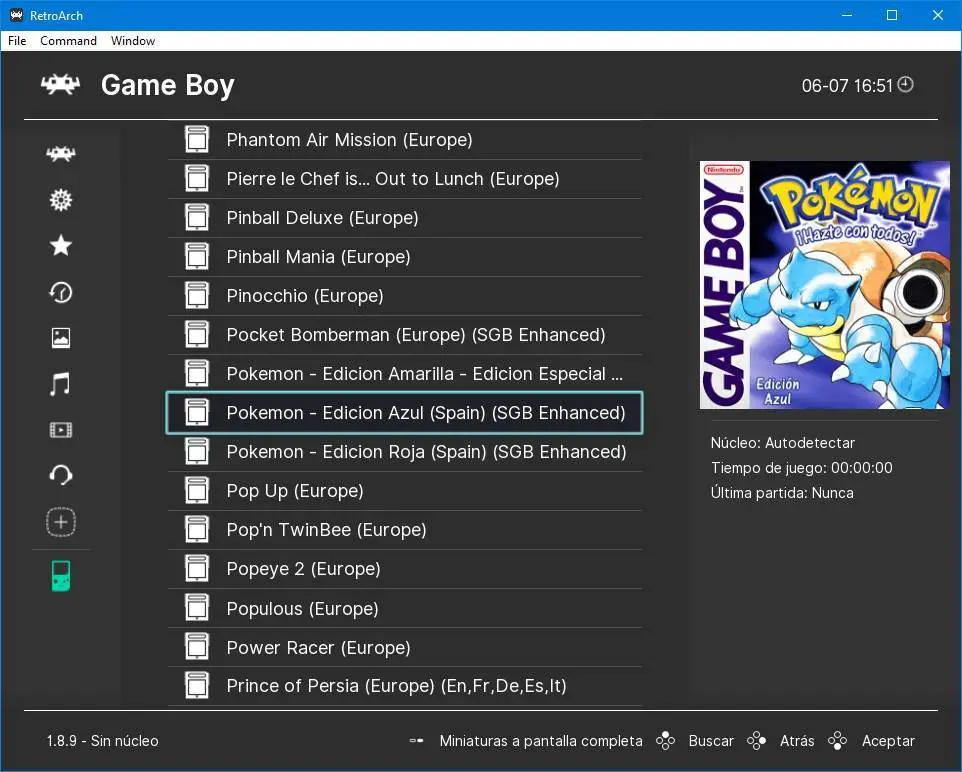Click cartridge icon for Power Racer

point(197,647)
